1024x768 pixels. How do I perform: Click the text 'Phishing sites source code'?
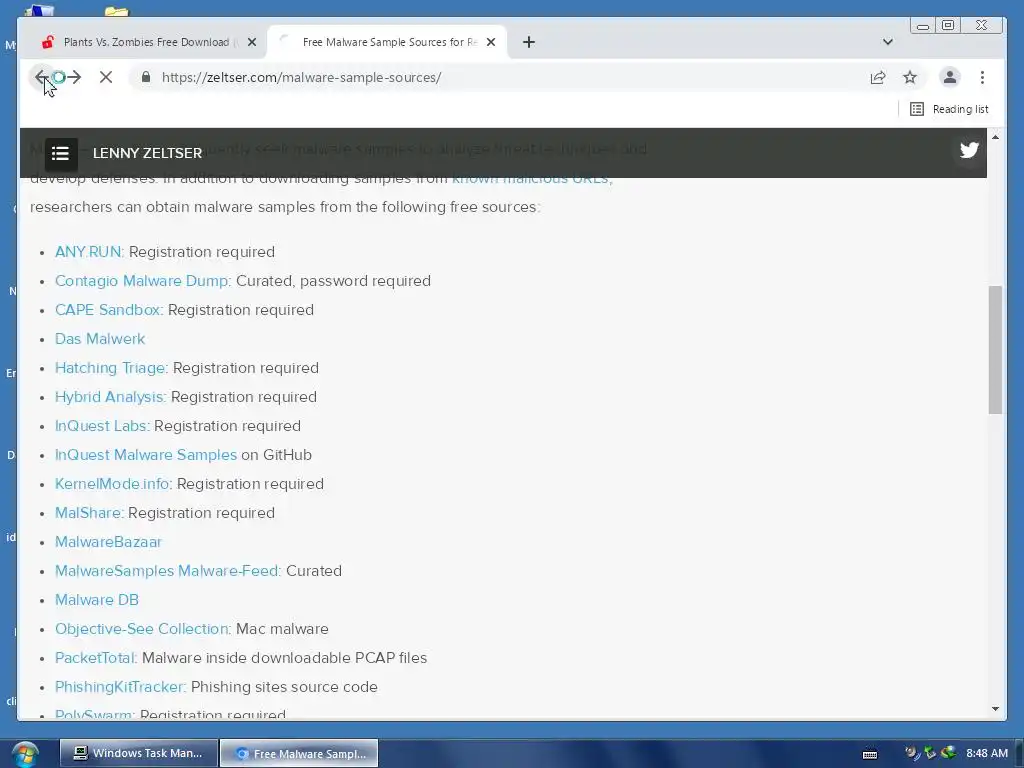[284, 687]
